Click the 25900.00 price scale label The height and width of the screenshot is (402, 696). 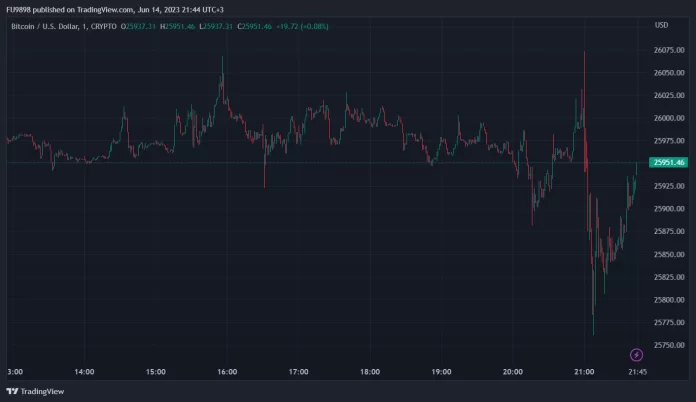668,209
